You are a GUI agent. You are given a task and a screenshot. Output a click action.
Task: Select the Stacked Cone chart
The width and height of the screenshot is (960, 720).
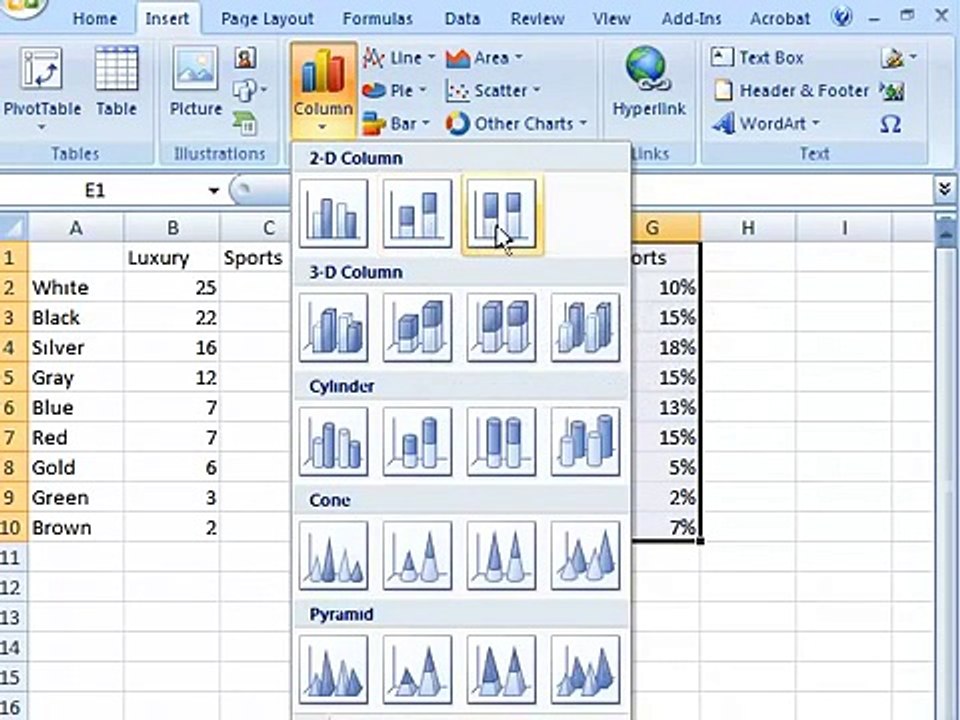417,555
